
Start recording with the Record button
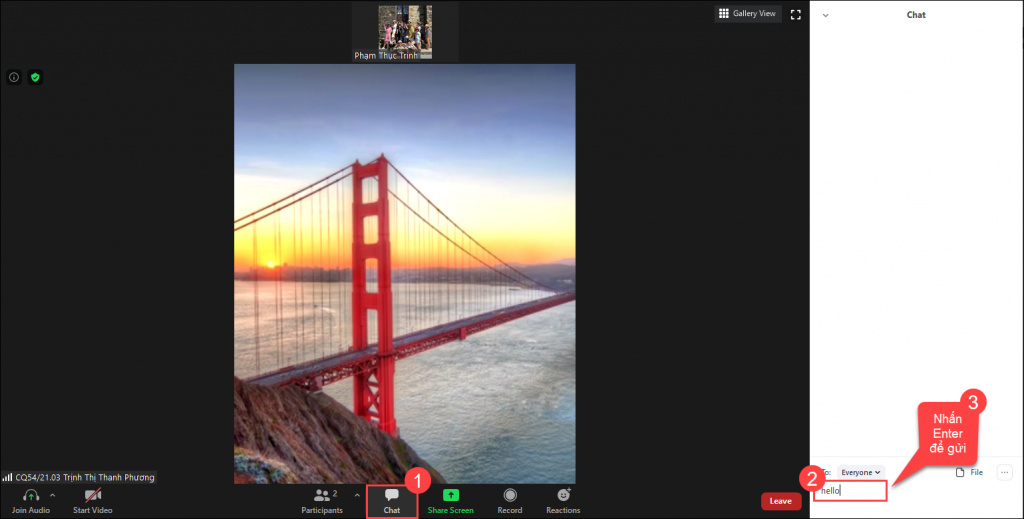[x=510, y=495]
